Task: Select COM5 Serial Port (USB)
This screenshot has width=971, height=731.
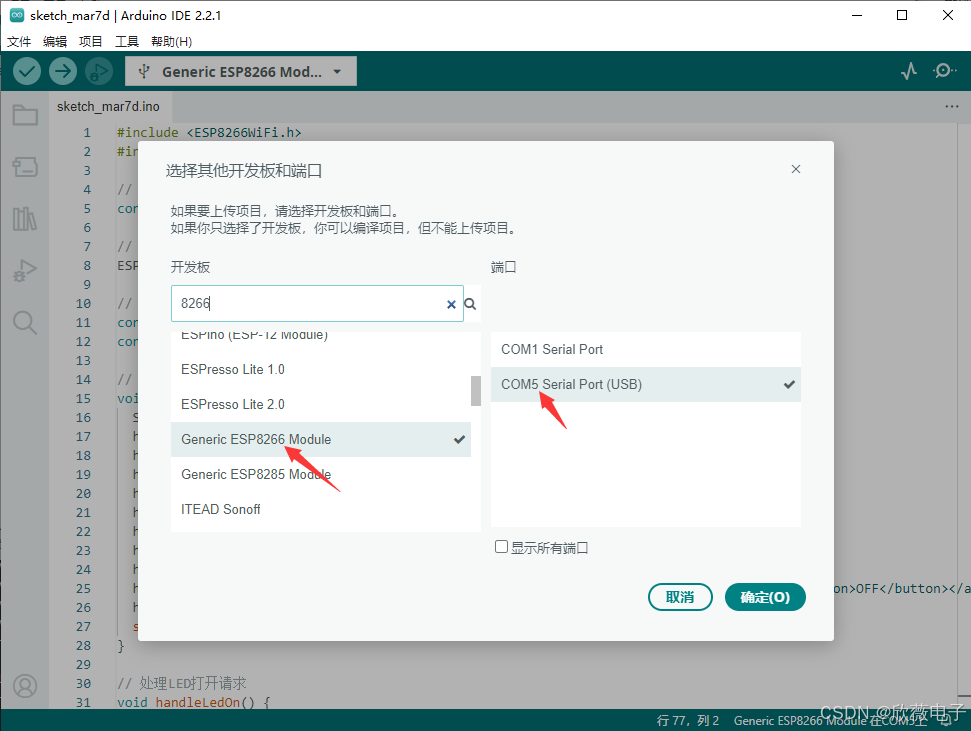Action: [x=646, y=384]
